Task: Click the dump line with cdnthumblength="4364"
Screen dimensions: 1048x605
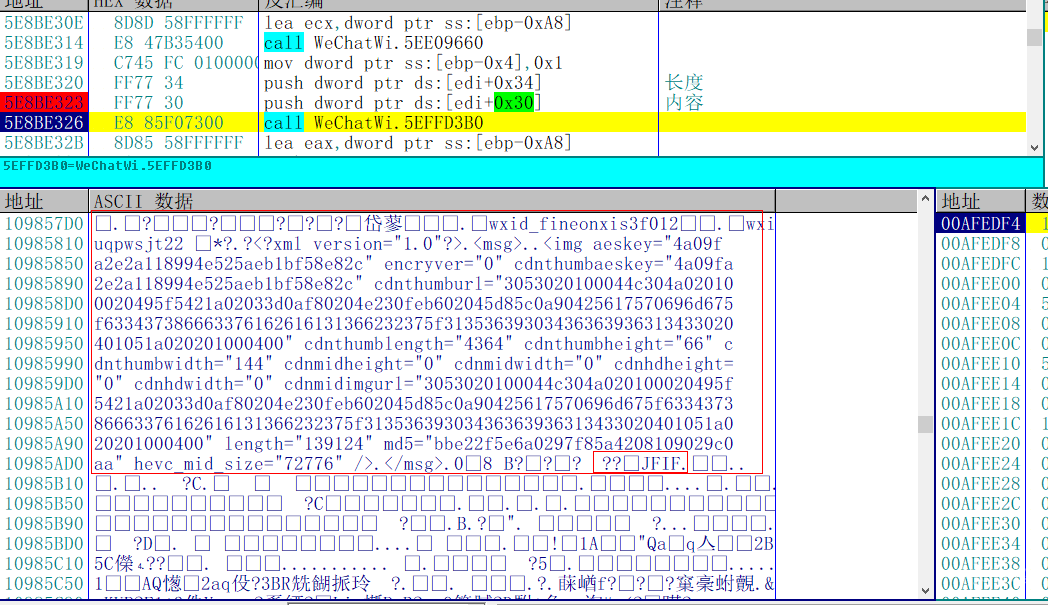Action: tap(413, 344)
